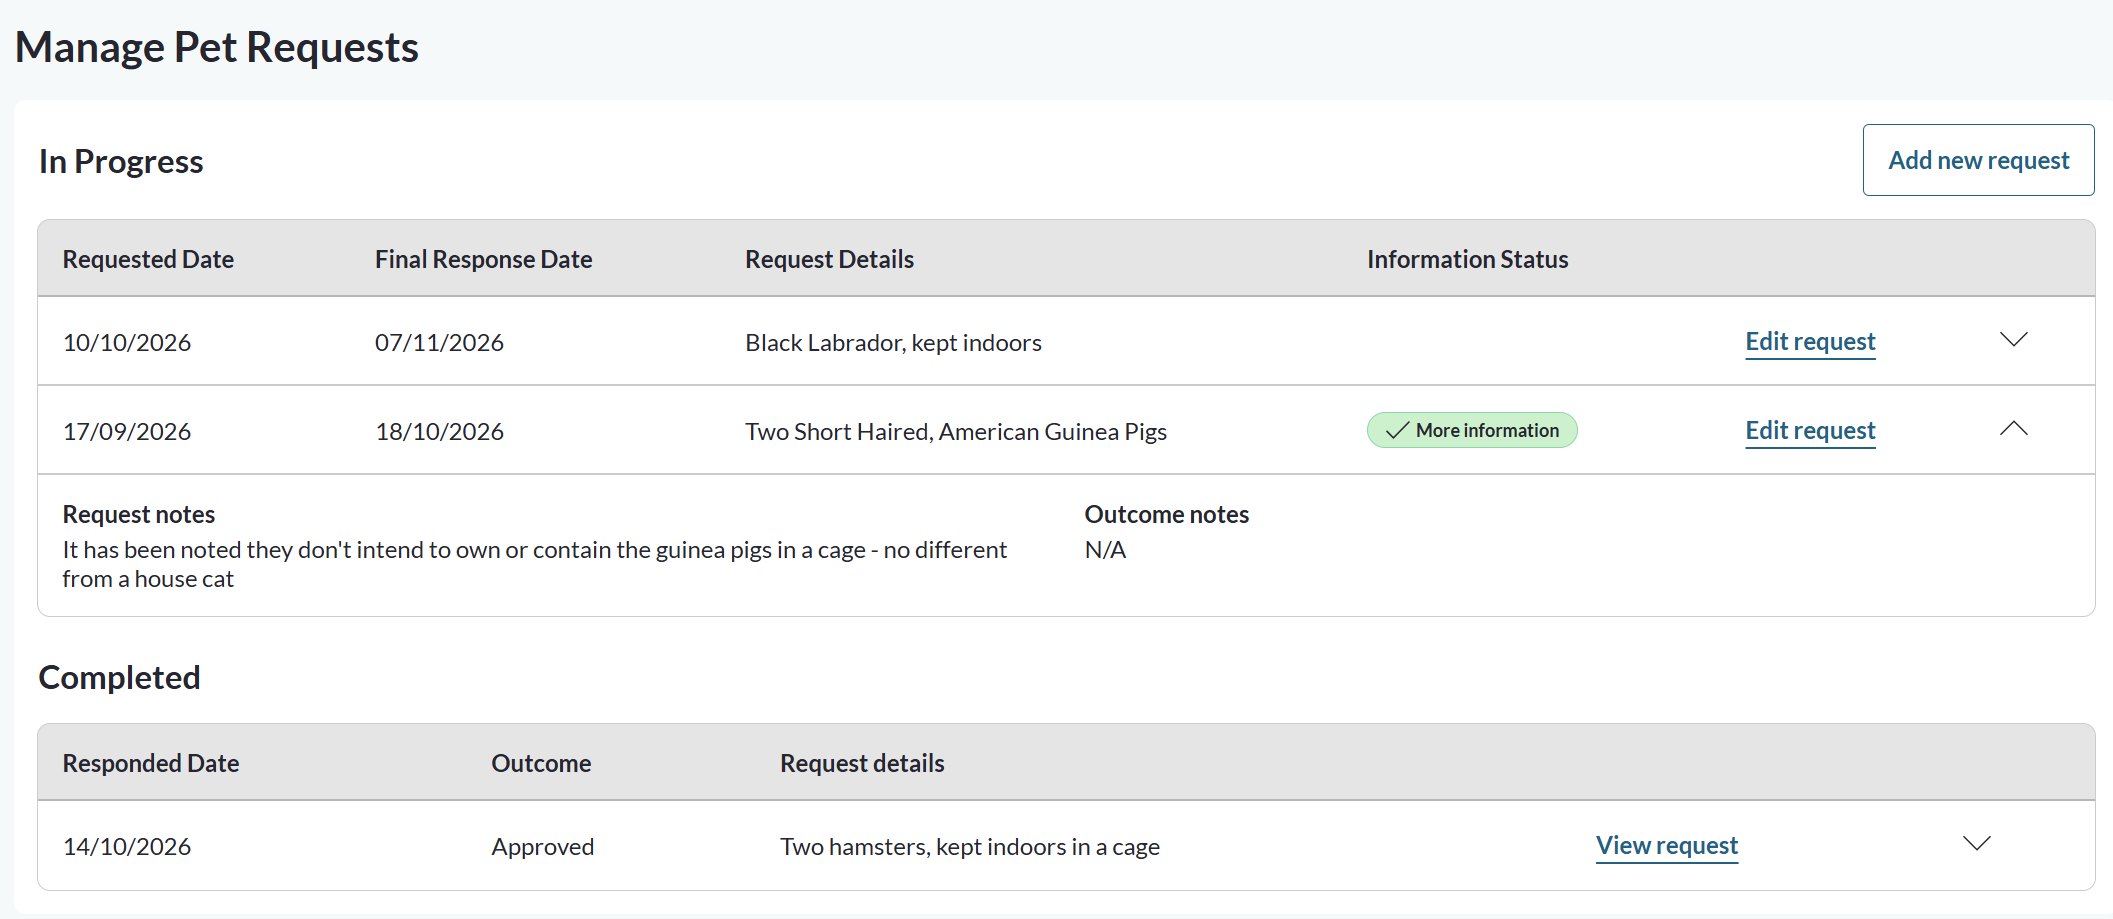This screenshot has width=2113, height=919.
Task: Click the Outcome column header
Action: point(541,764)
